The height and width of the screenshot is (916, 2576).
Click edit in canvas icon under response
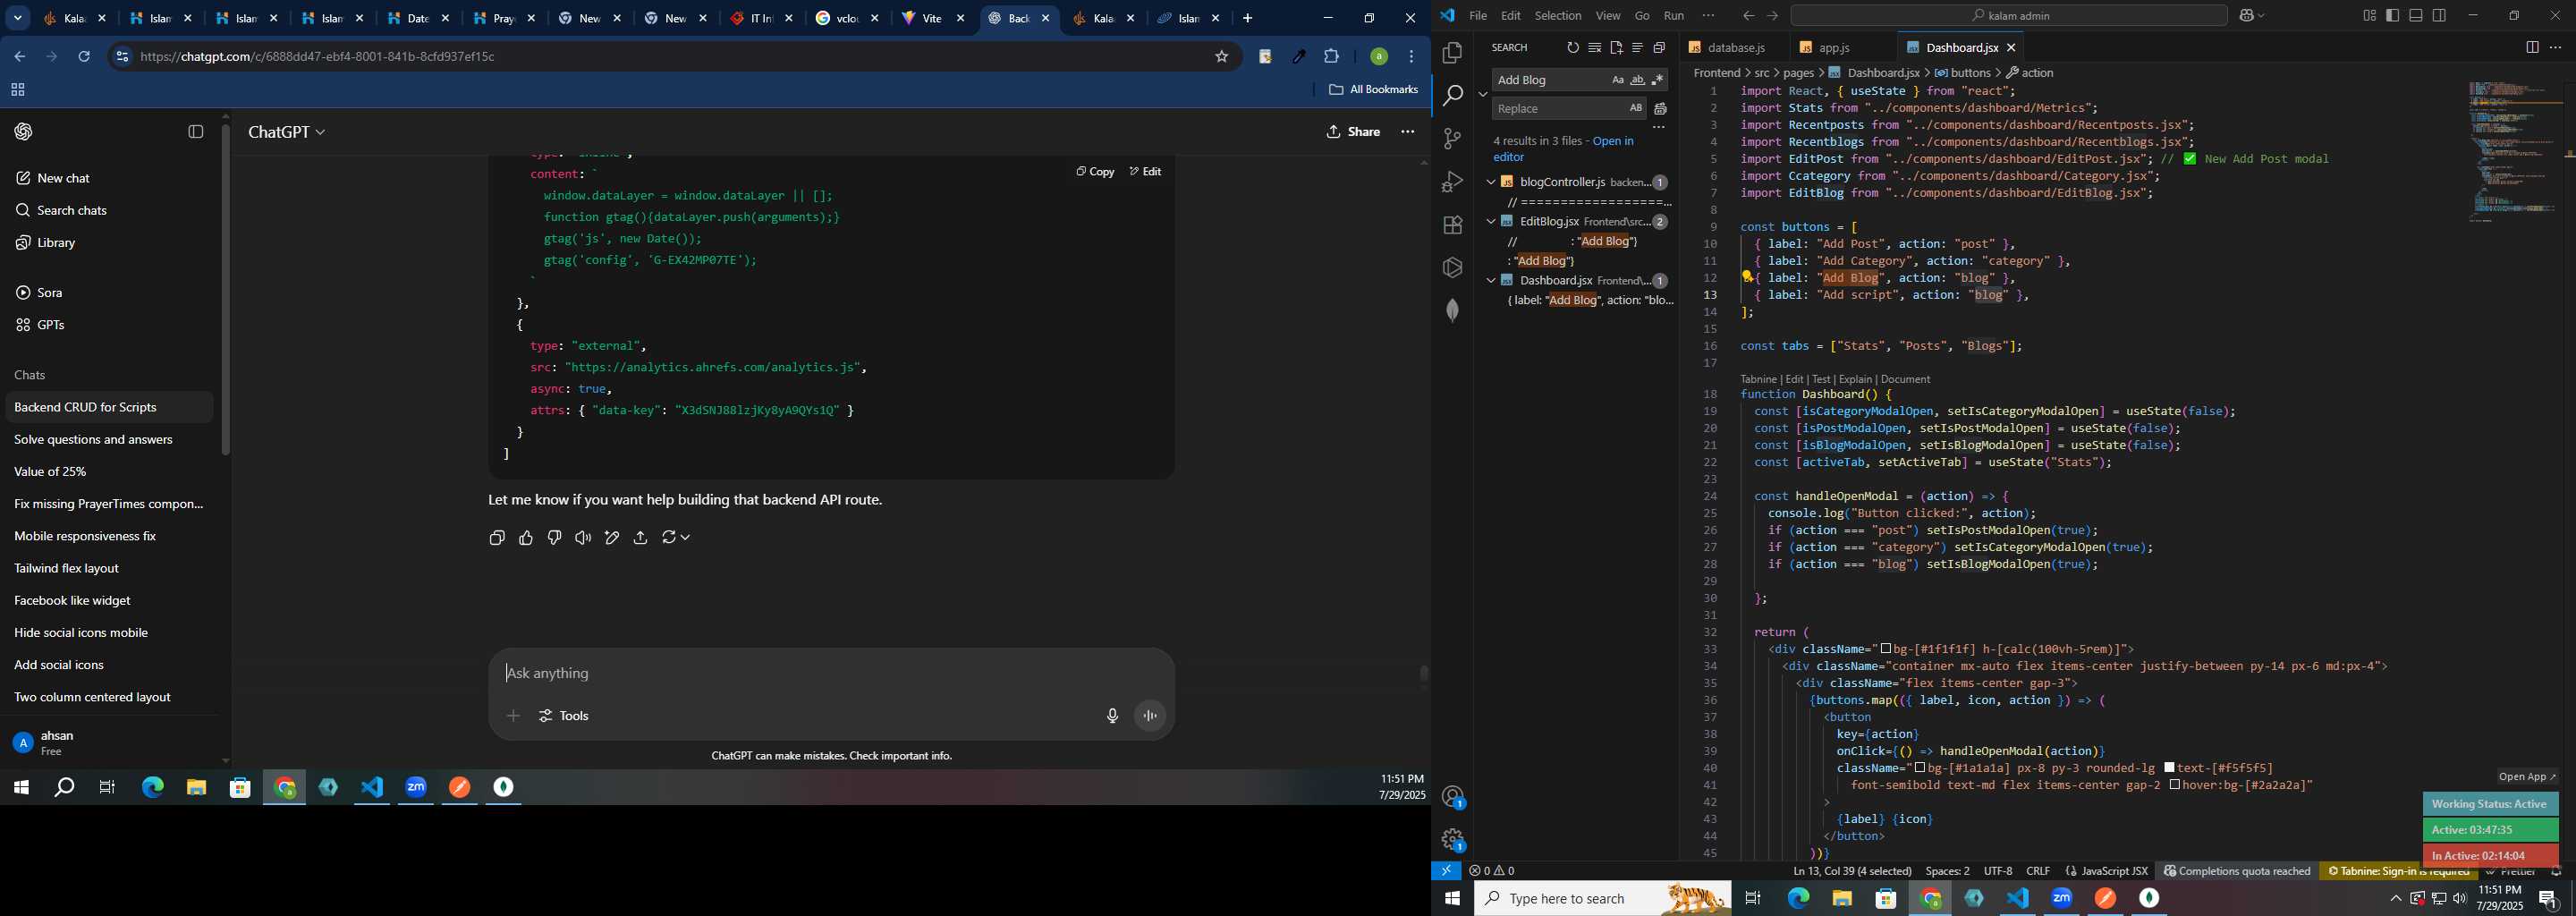point(612,538)
